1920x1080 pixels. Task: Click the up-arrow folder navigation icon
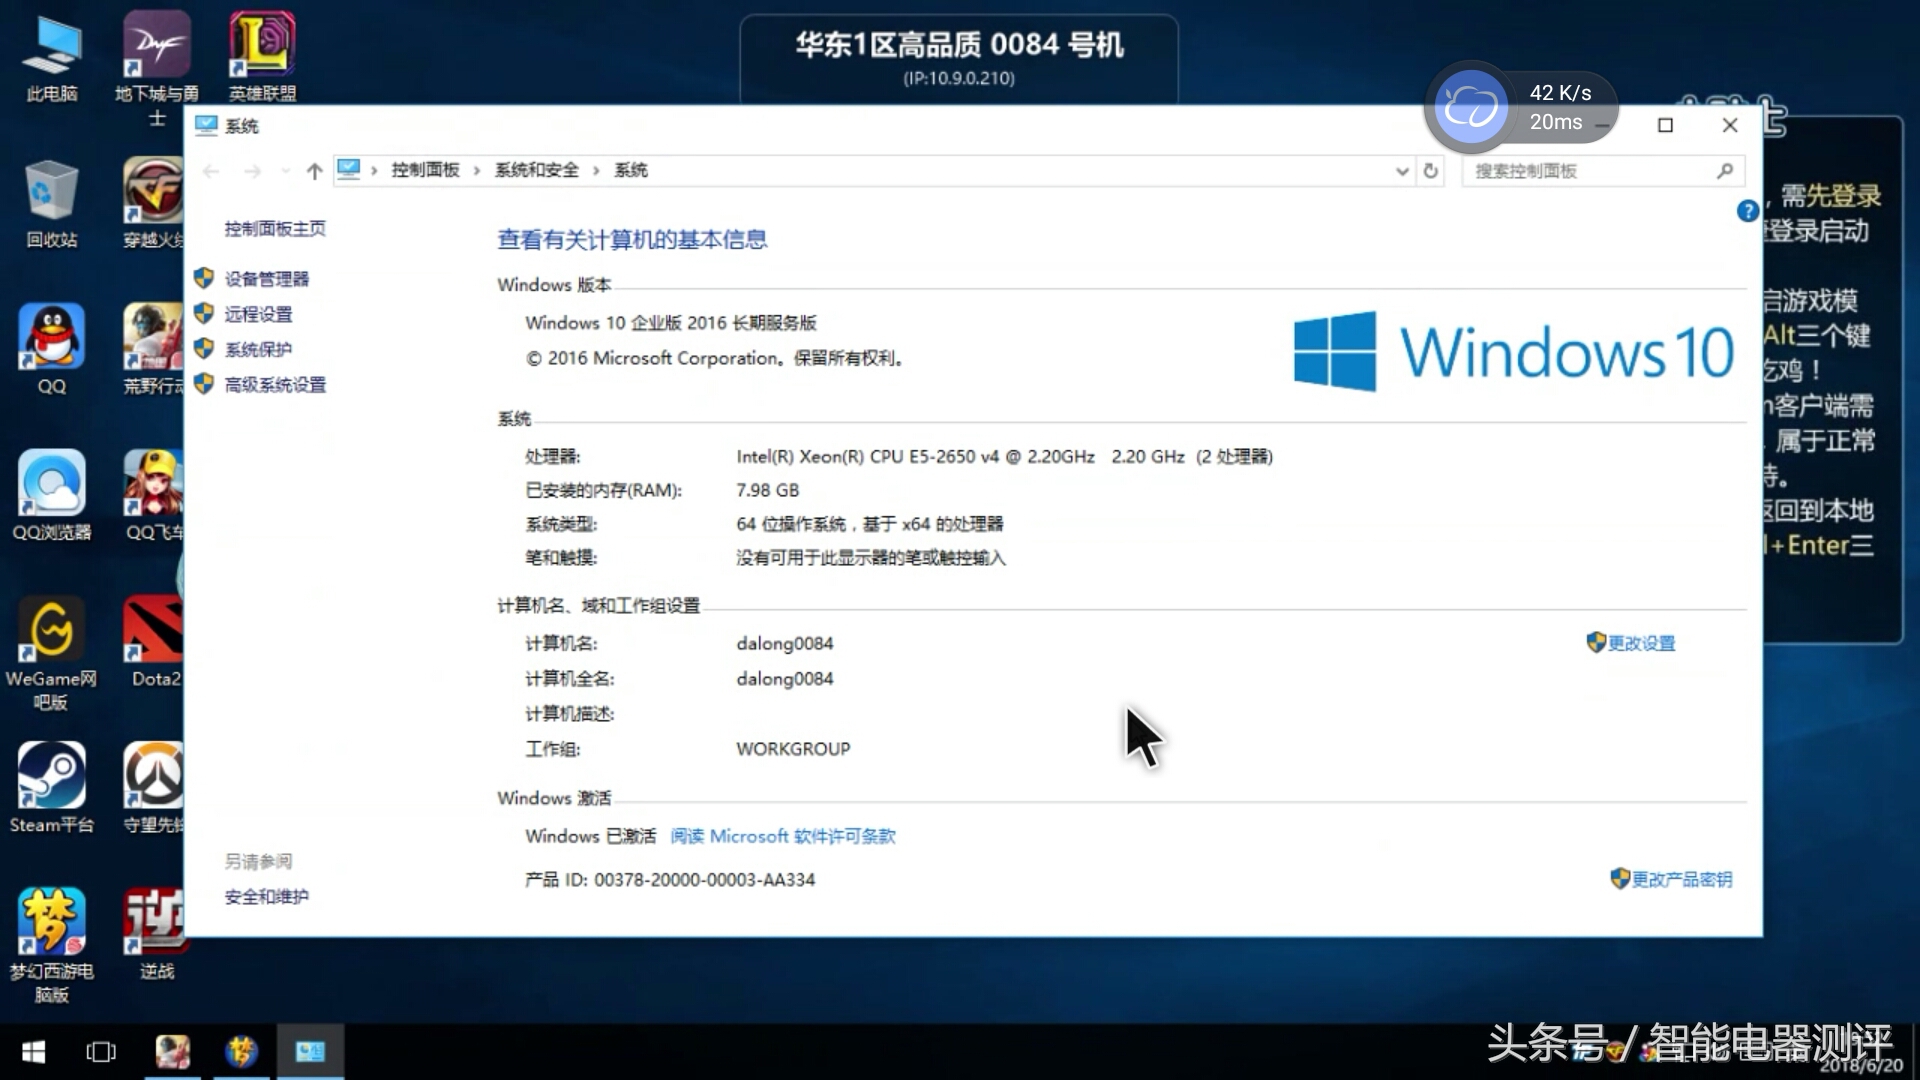[x=313, y=170]
